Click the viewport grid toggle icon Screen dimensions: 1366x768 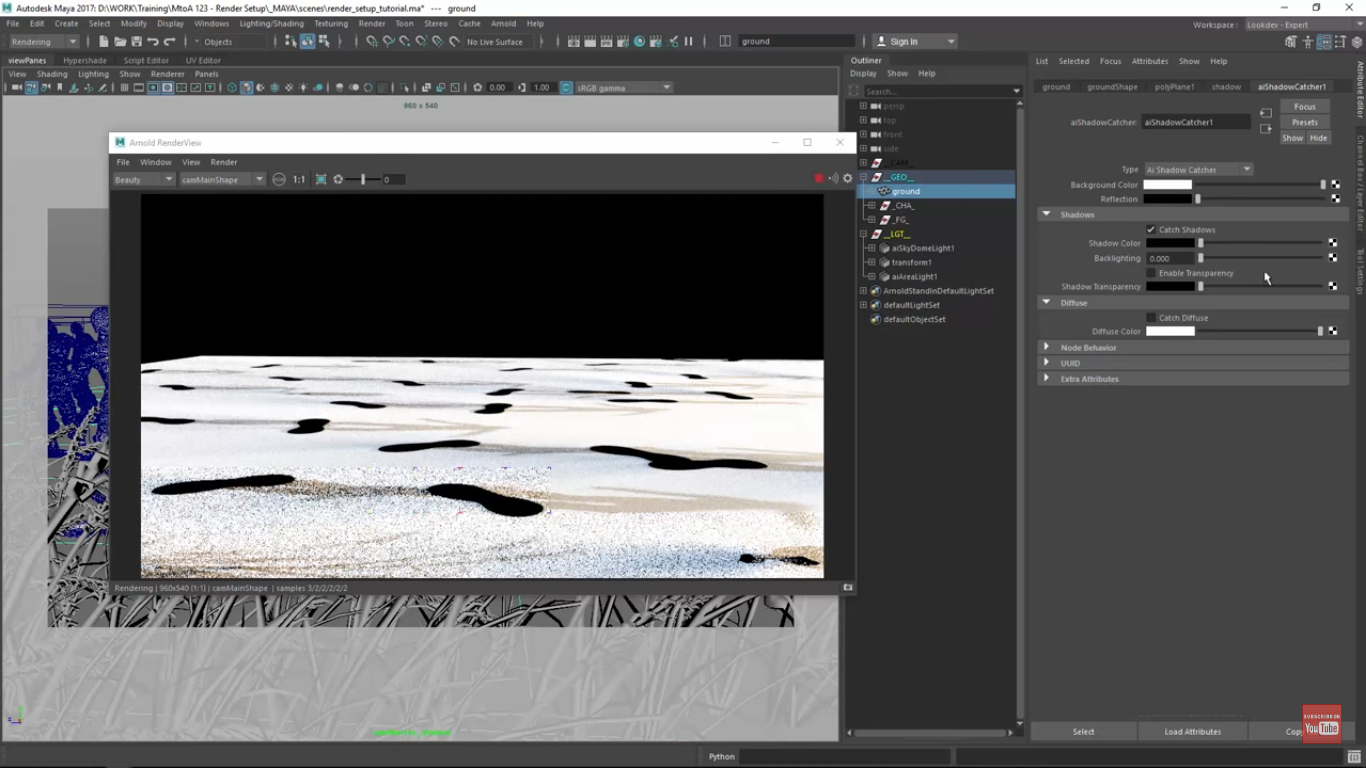coord(124,88)
